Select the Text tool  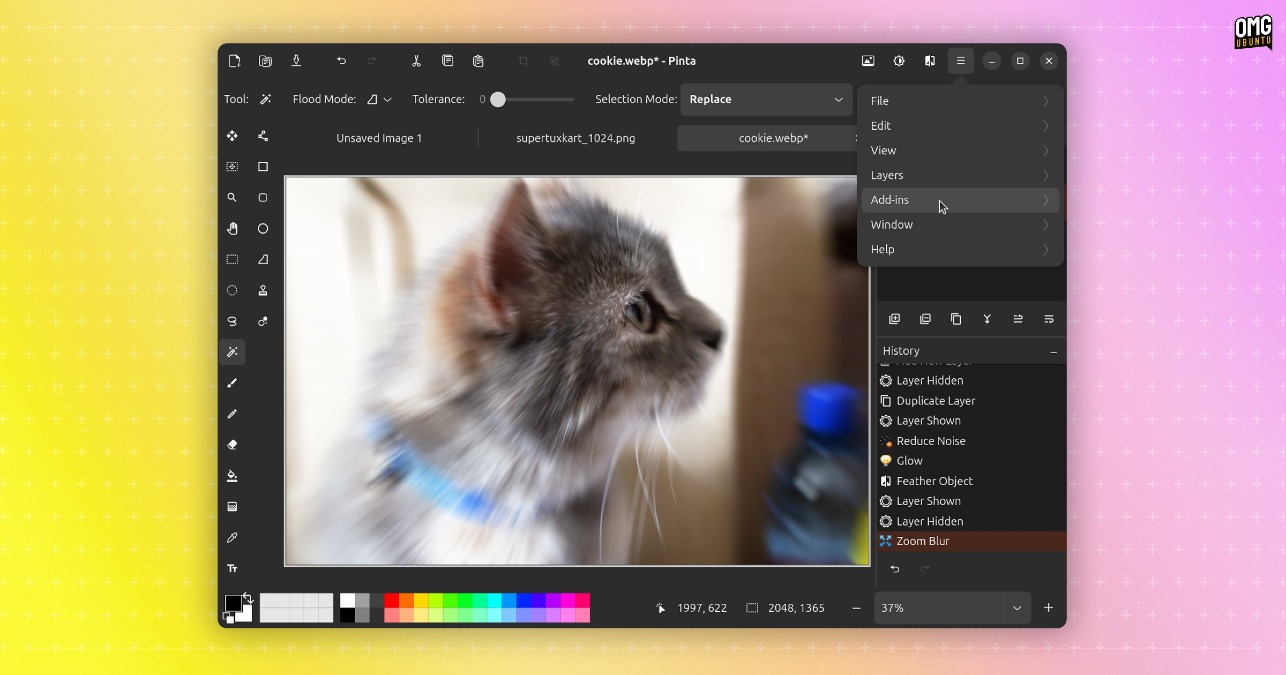click(x=232, y=568)
